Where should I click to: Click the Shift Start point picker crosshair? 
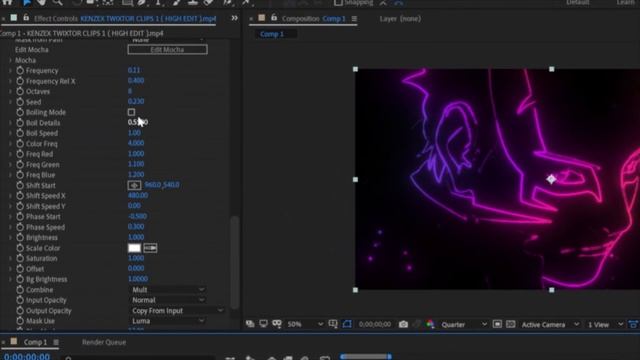coord(134,185)
